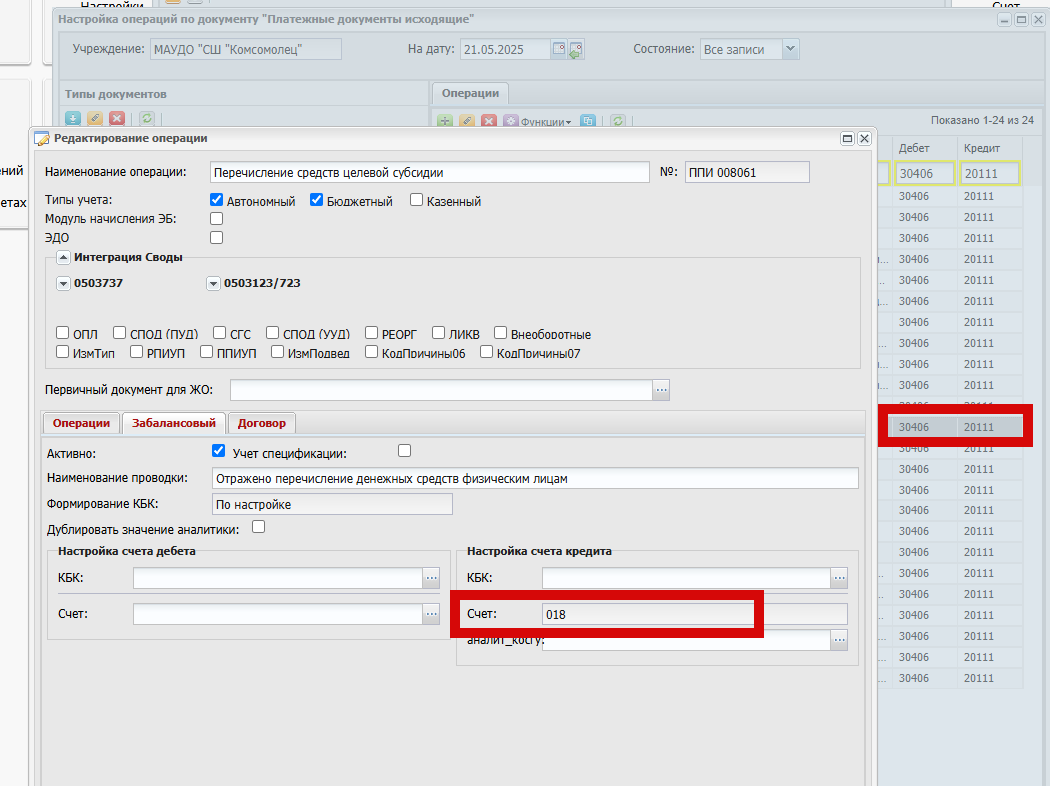
Task: Open calendar picker next to date field
Action: 558,49
